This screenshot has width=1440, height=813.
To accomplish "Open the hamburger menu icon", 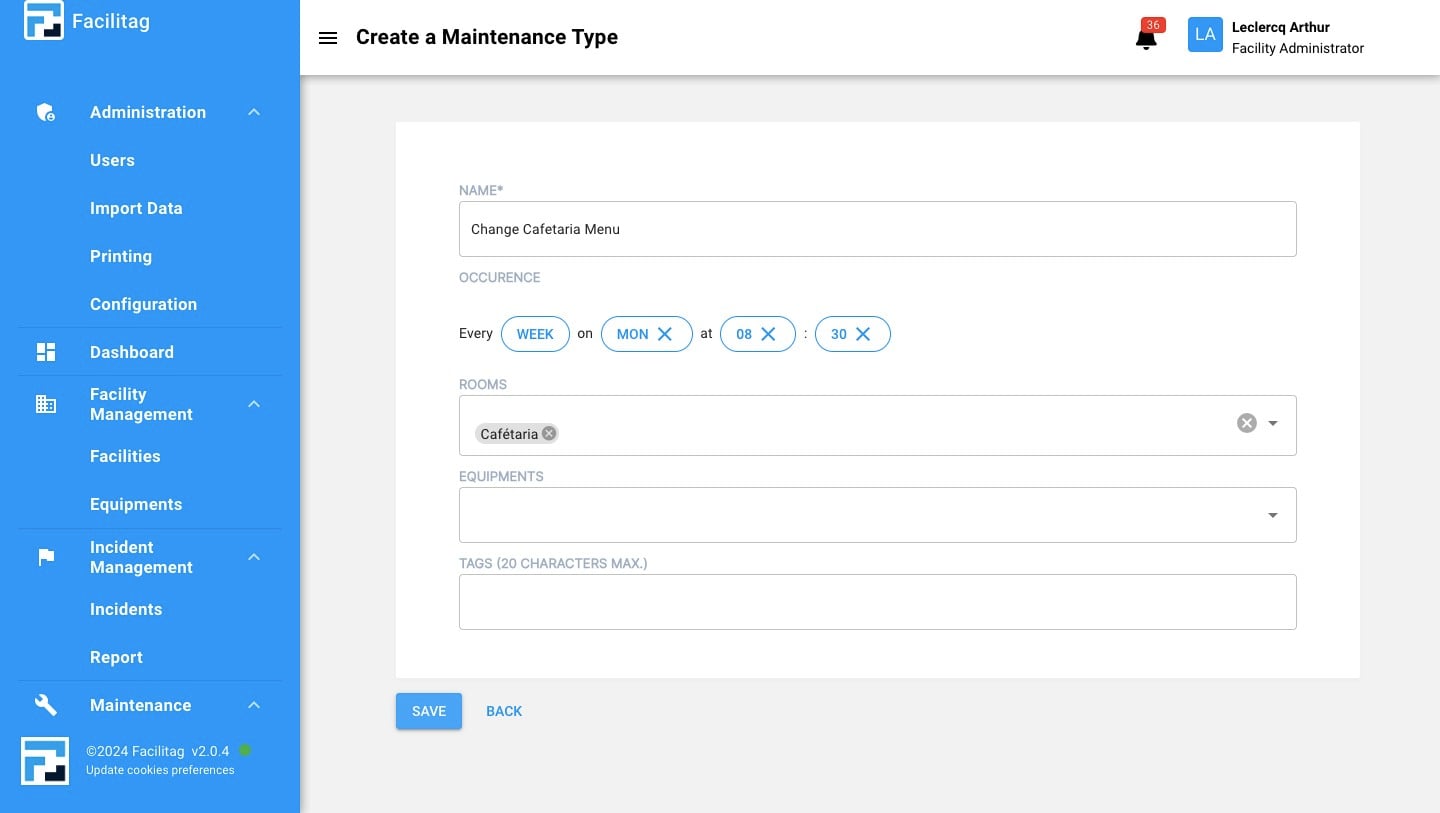I will coord(327,38).
